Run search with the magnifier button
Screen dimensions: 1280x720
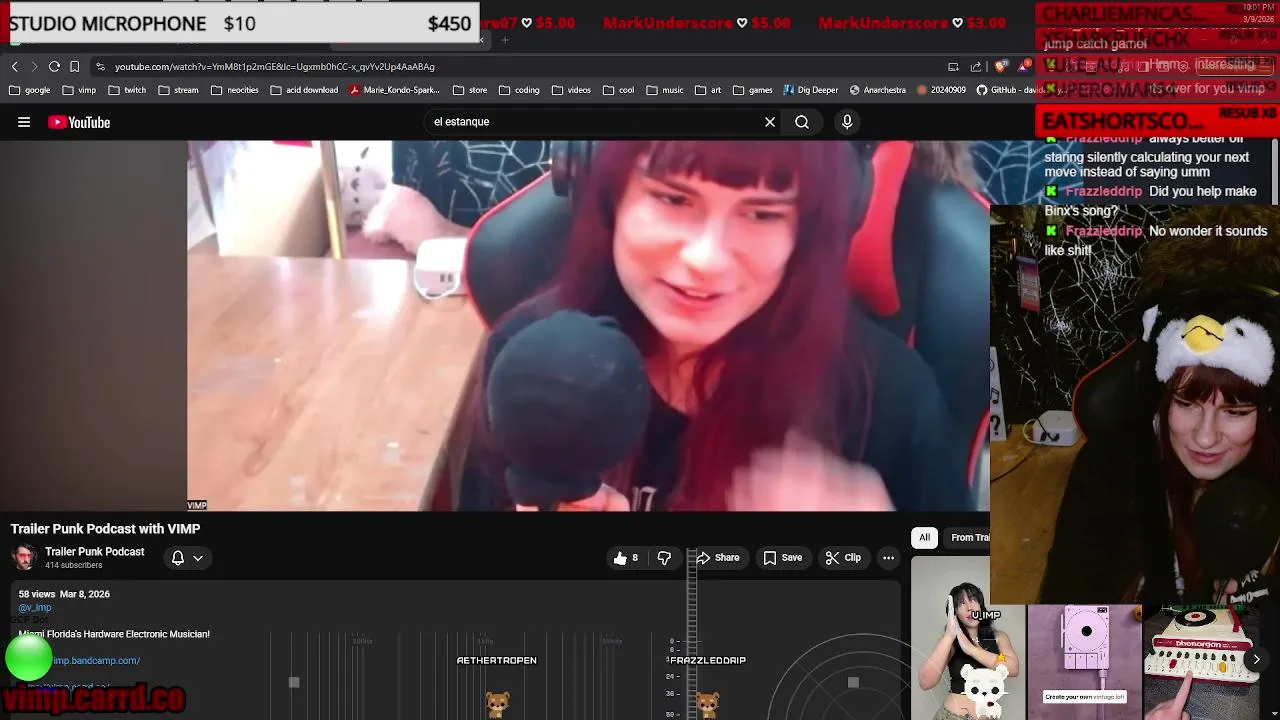(x=802, y=122)
